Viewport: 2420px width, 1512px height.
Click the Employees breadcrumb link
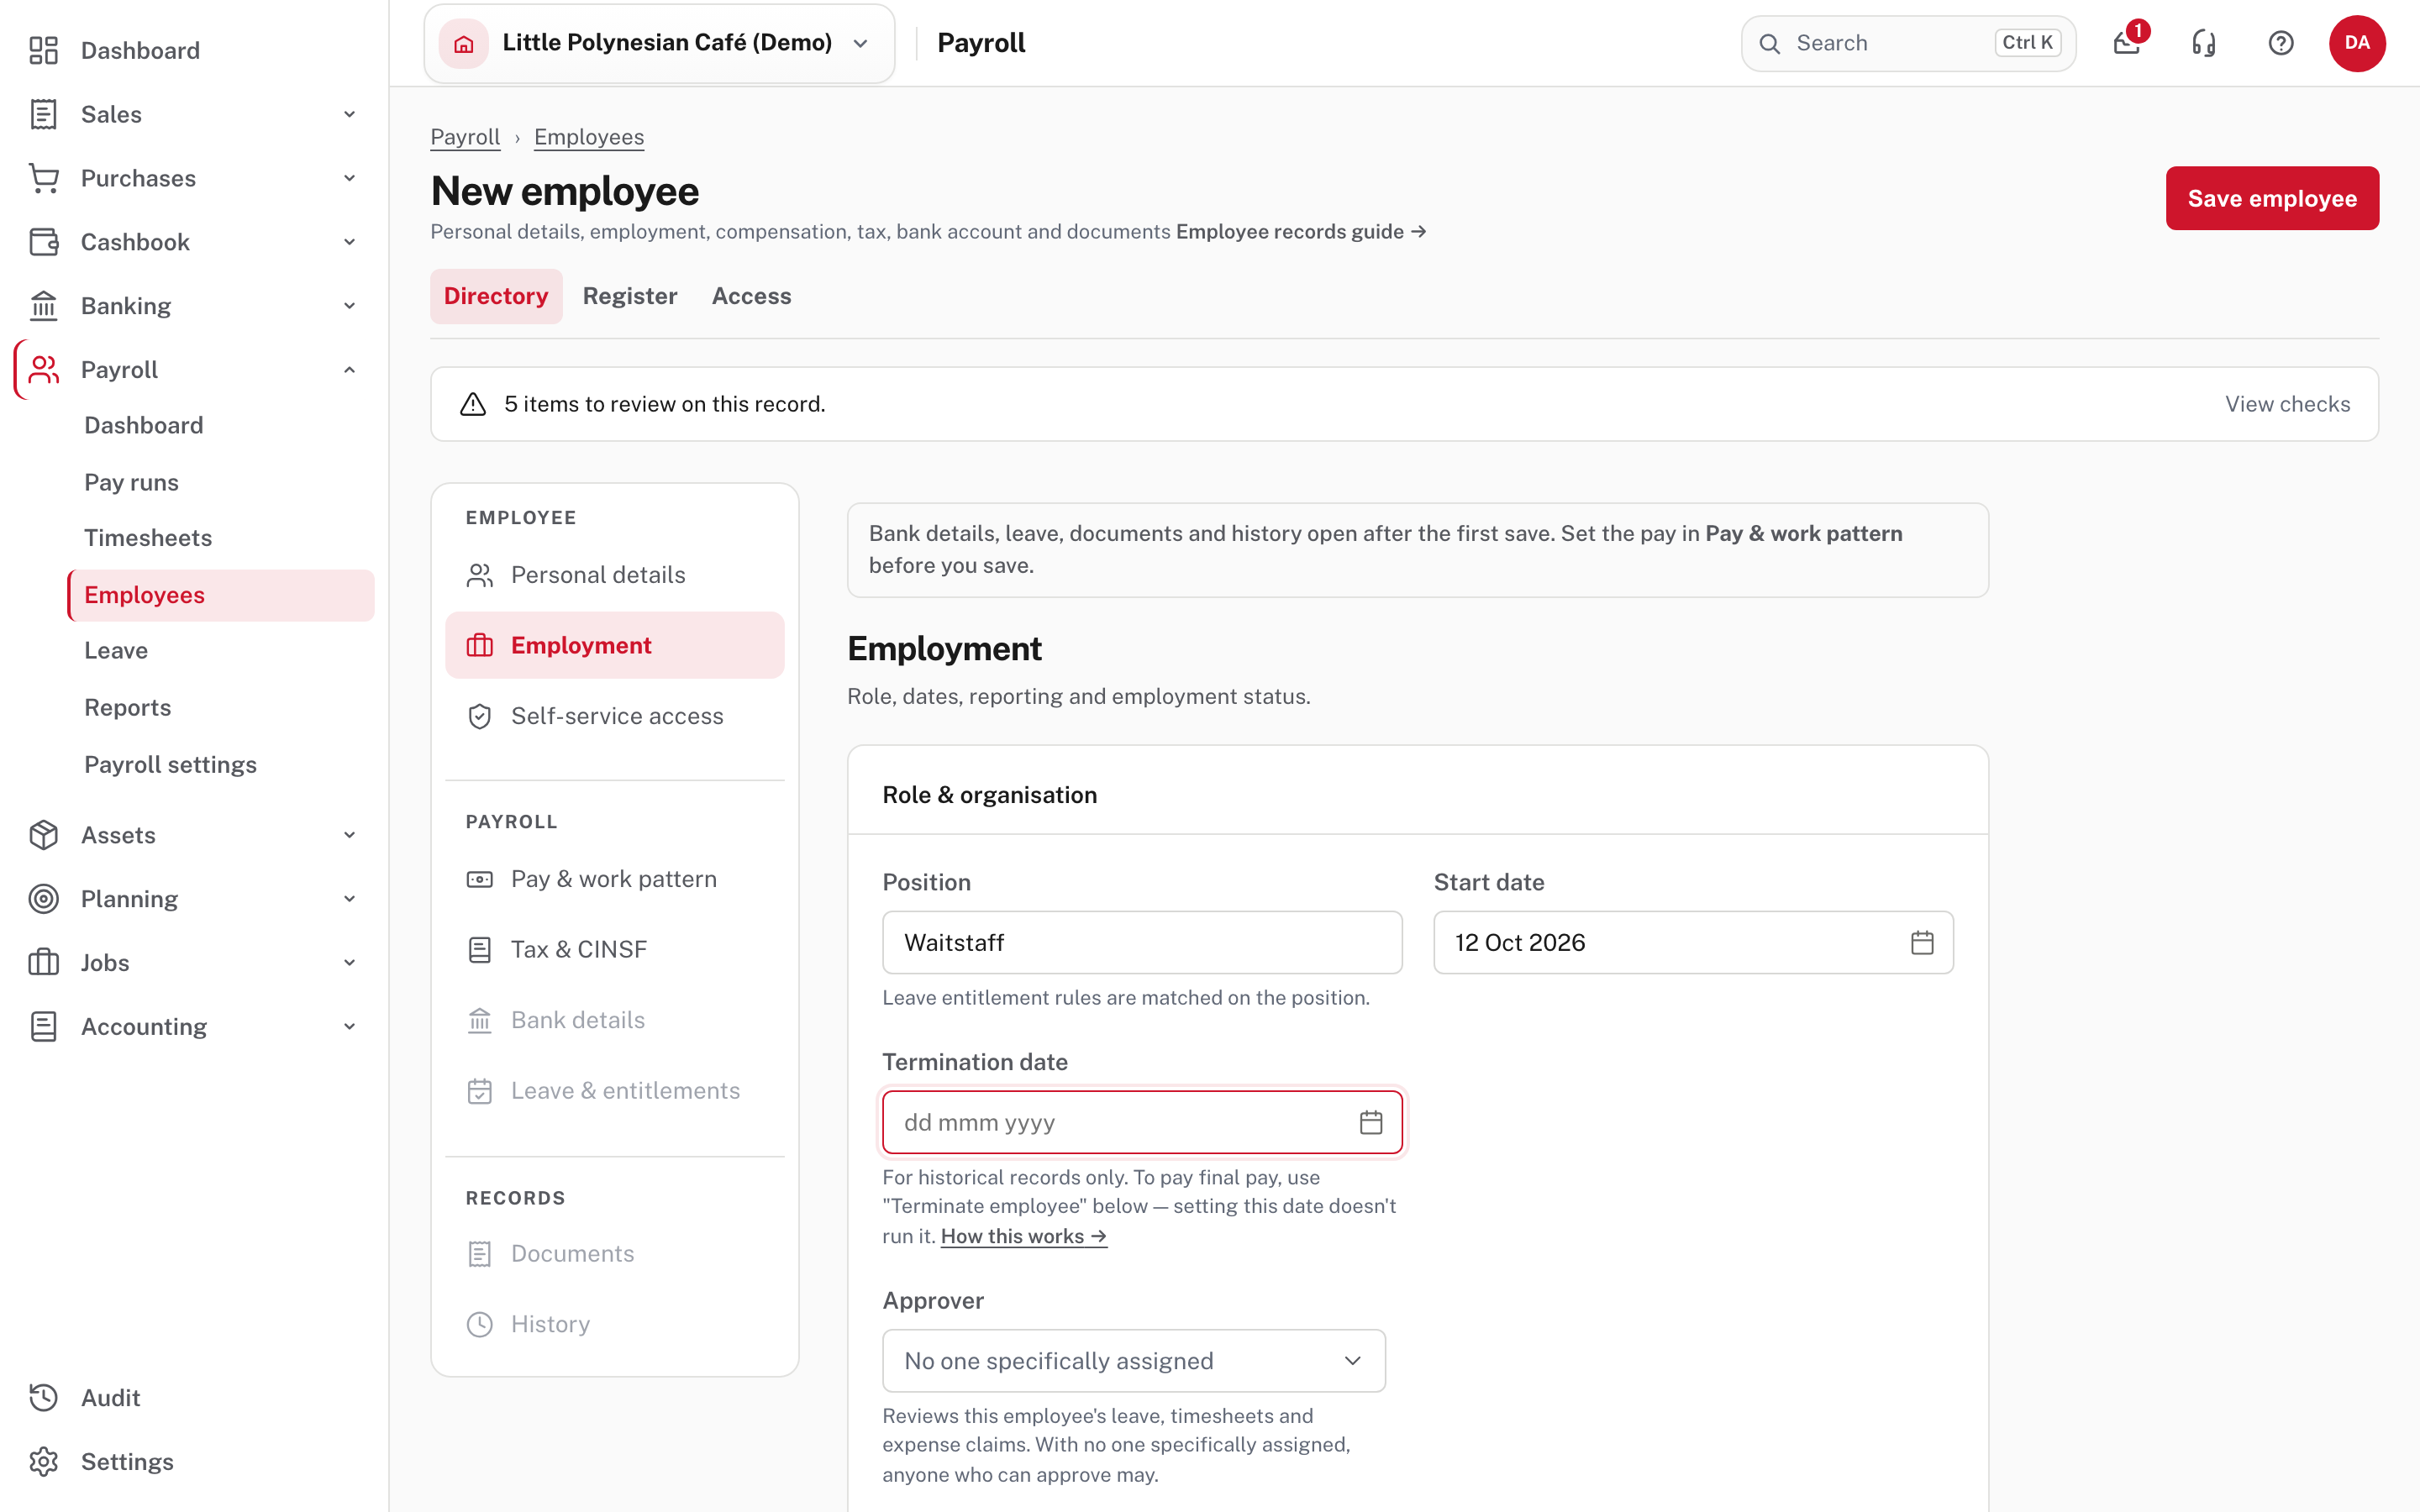[589, 137]
